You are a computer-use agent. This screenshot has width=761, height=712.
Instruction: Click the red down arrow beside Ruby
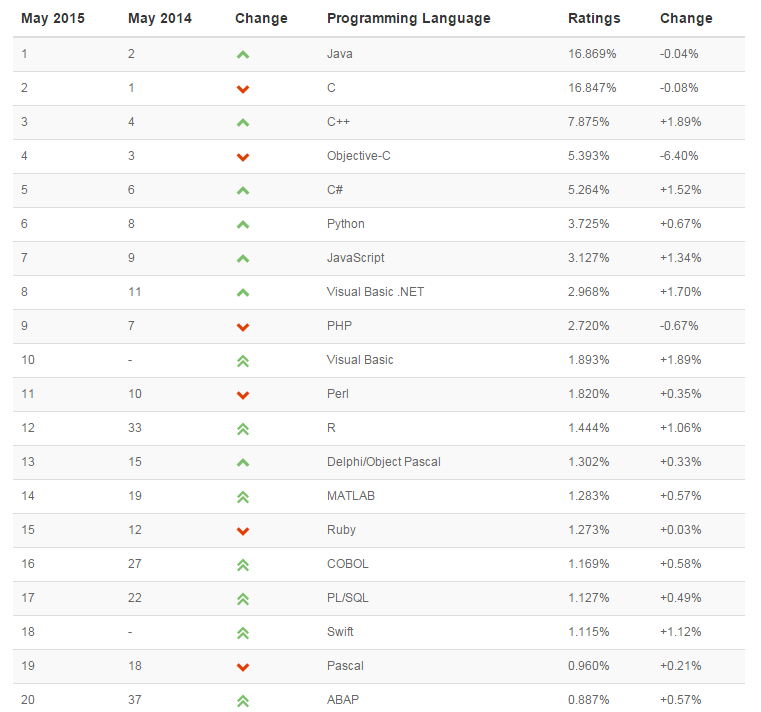pos(242,531)
